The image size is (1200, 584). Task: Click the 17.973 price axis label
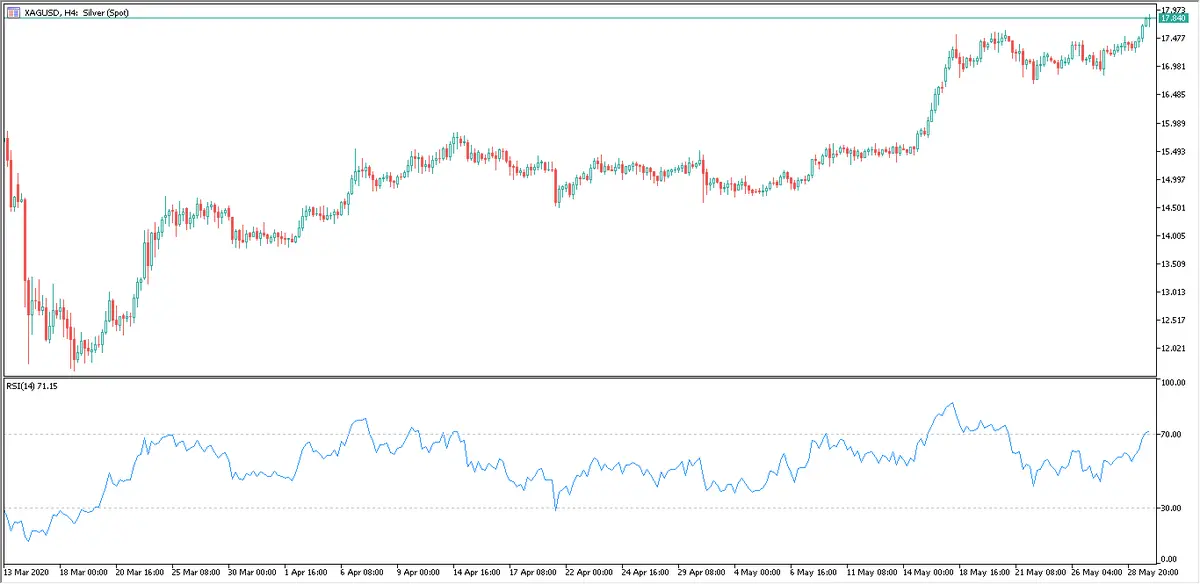pyautogui.click(x=1172, y=9)
